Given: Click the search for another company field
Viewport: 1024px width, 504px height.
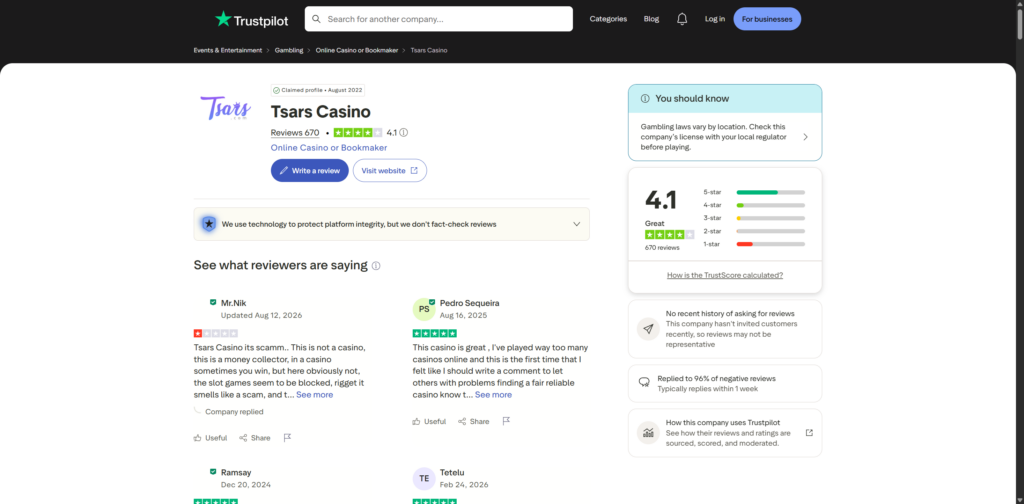Looking at the screenshot, I should click(x=439, y=19).
